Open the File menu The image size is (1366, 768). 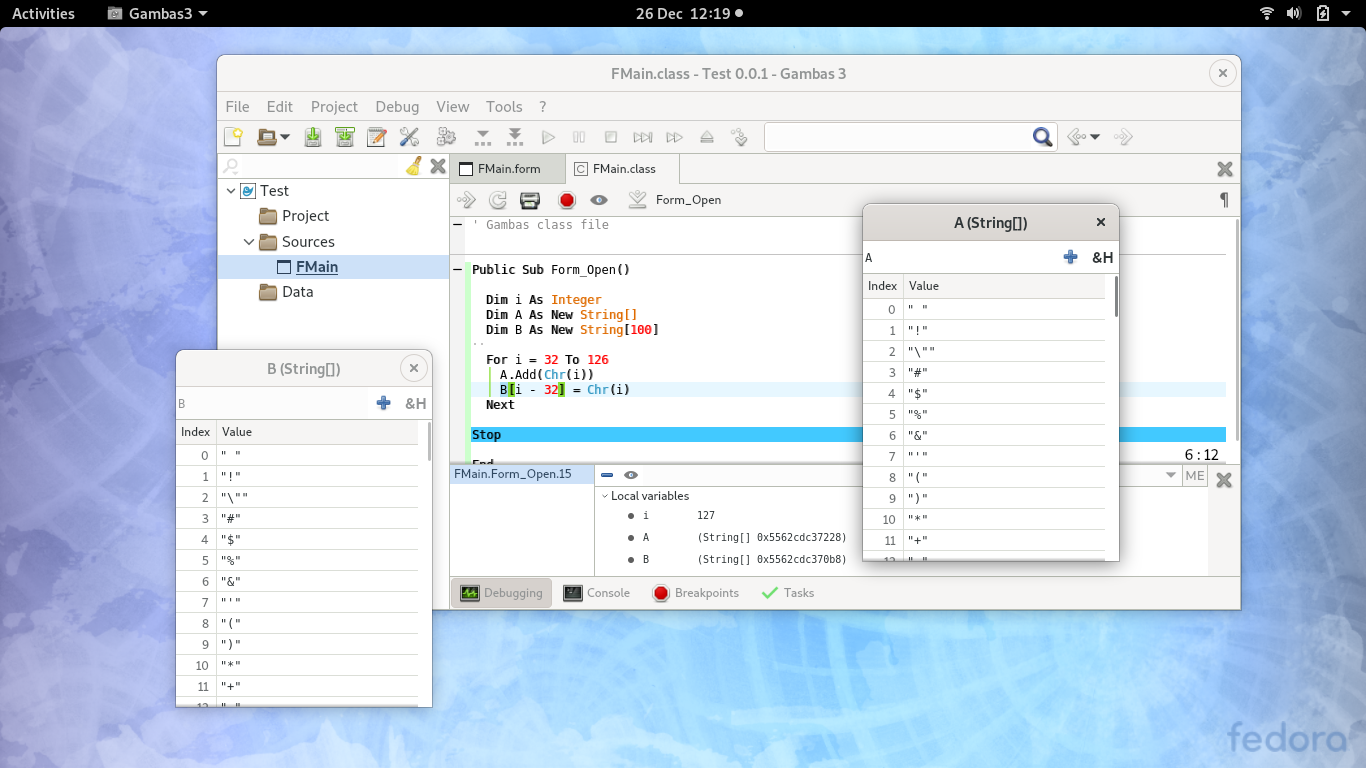pos(237,107)
